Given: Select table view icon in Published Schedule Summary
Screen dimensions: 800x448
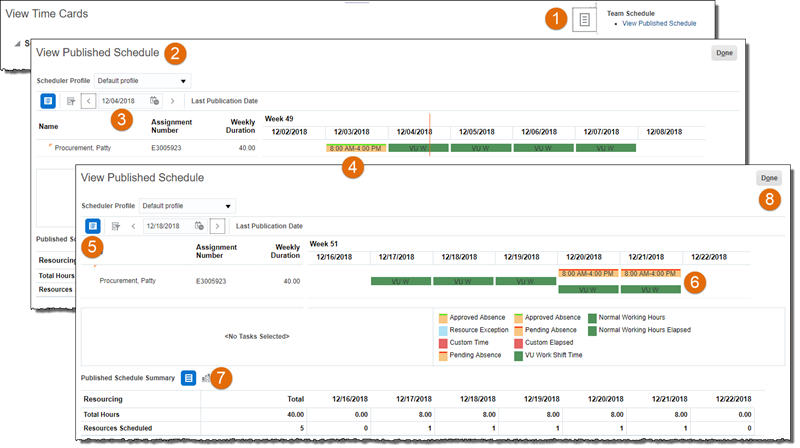Looking at the screenshot, I should click(188, 378).
